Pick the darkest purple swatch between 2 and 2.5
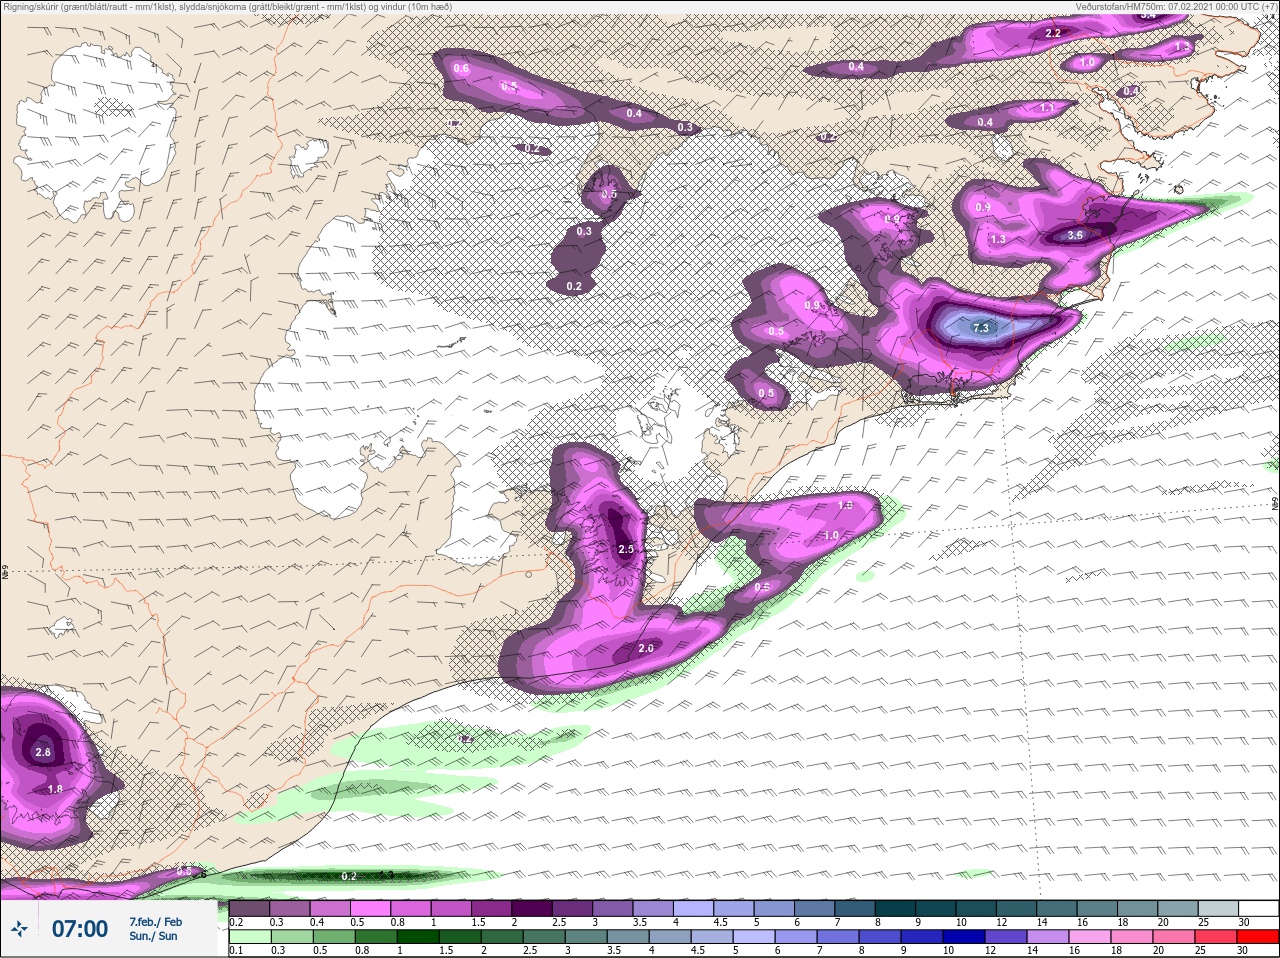The width and height of the screenshot is (1280, 958). click(532, 908)
